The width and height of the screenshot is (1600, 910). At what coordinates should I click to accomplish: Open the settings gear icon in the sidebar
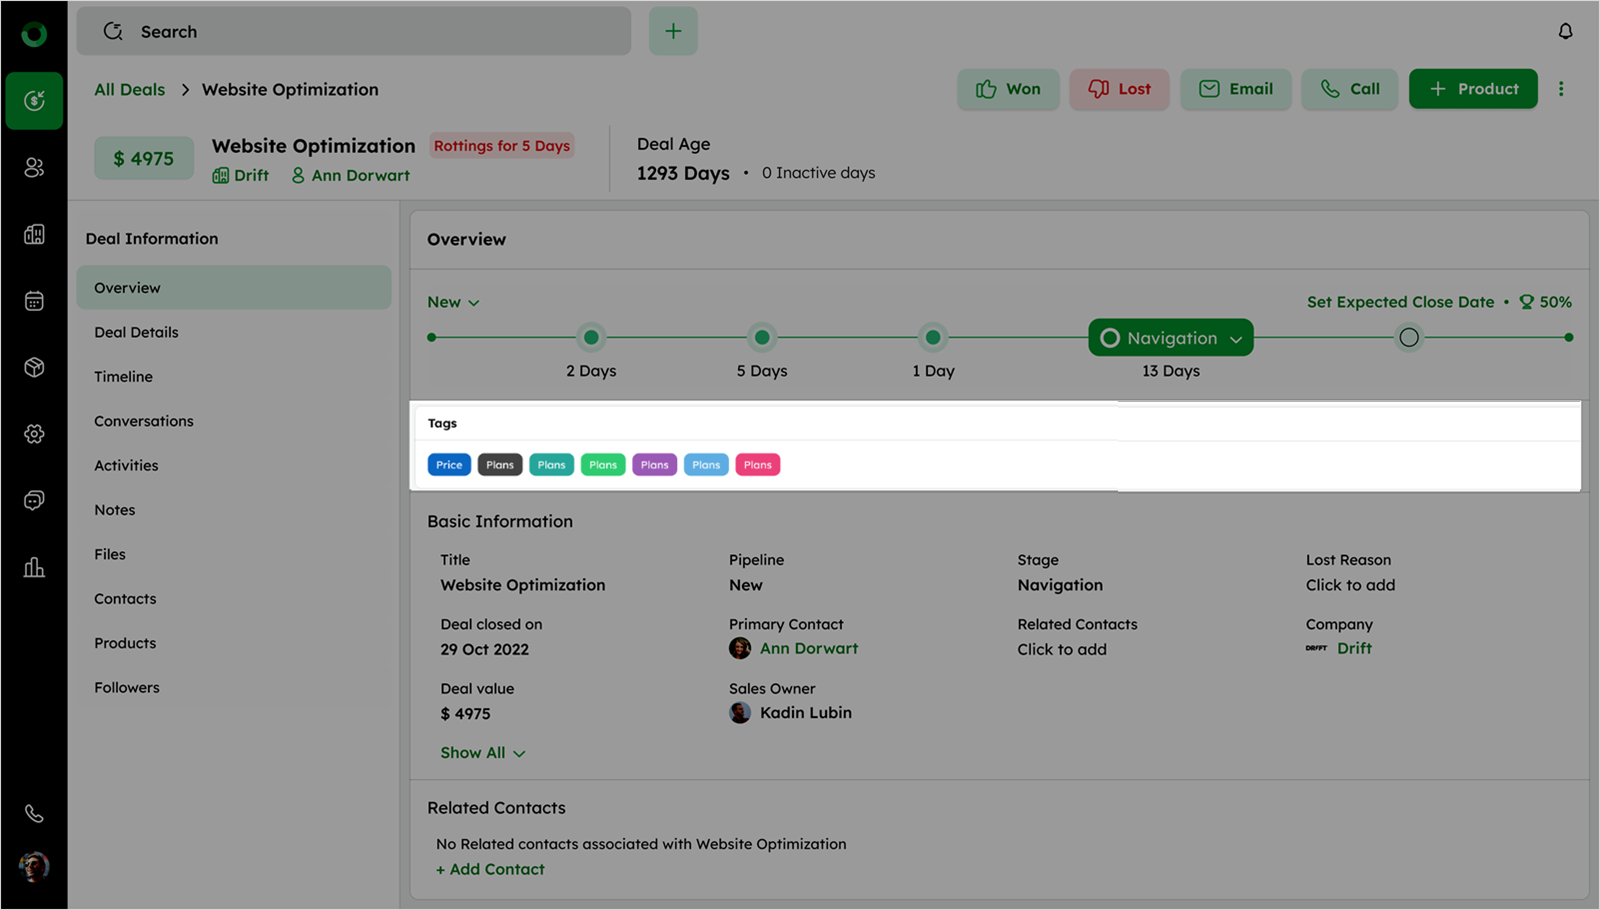(34, 434)
